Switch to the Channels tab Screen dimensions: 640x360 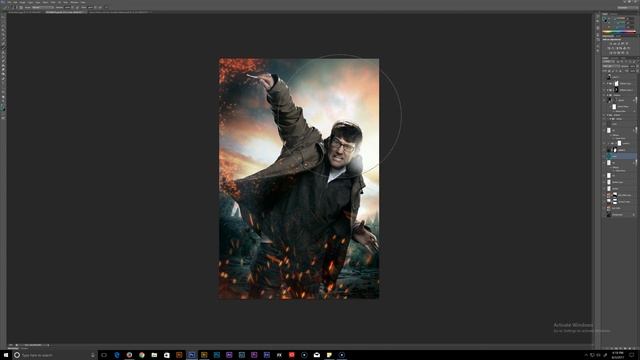613,58
